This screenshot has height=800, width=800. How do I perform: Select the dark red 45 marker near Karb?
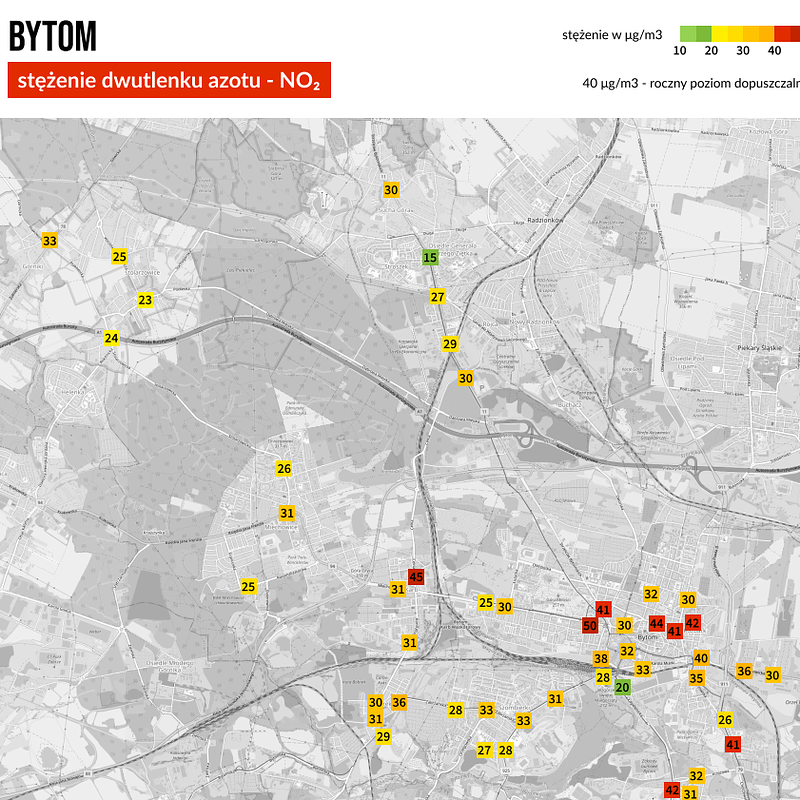point(417,577)
